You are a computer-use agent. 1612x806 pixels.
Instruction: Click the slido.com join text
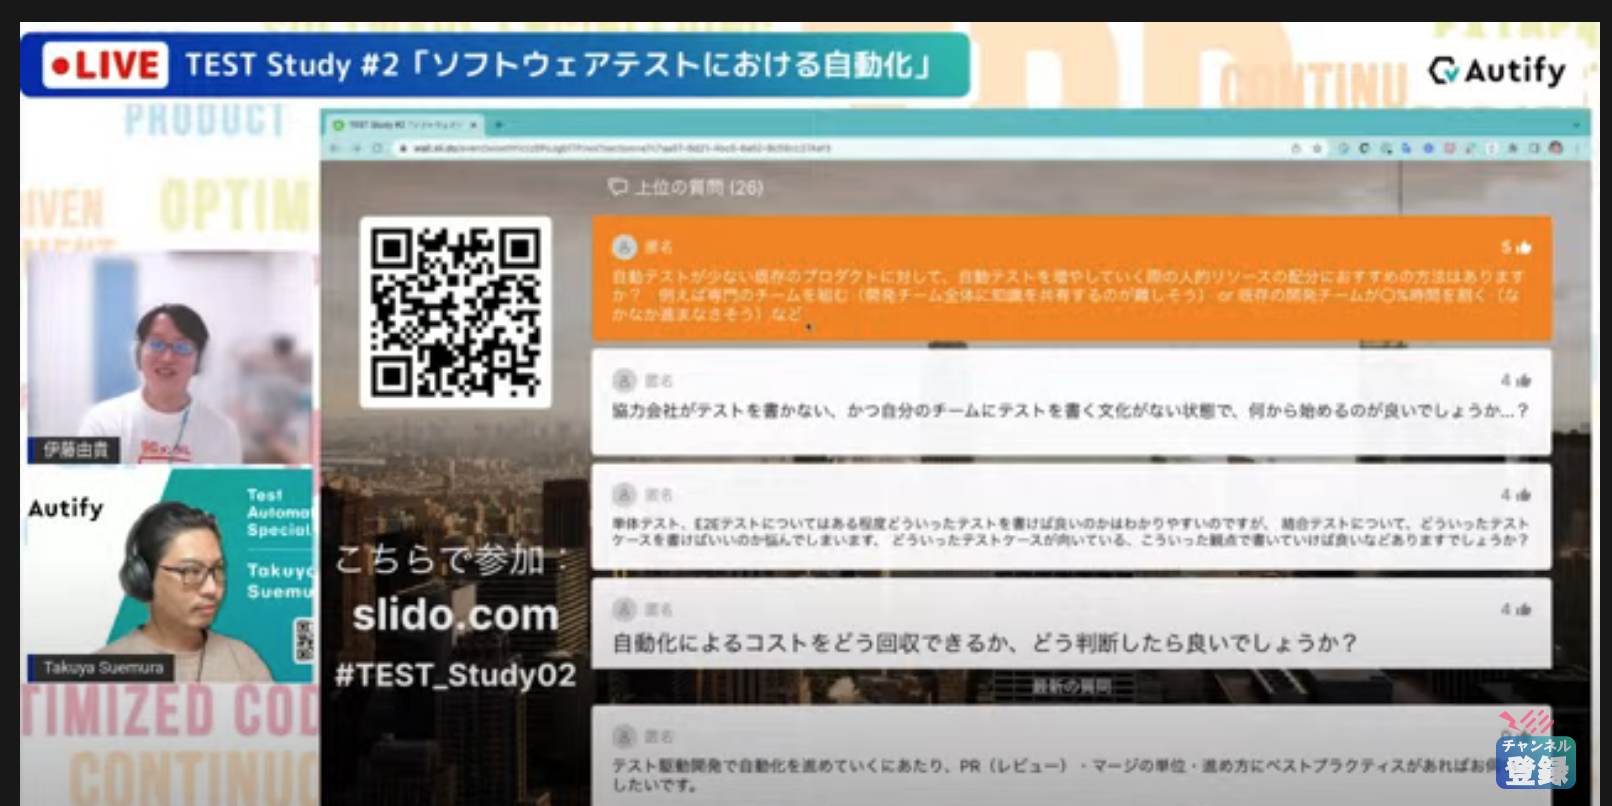[x=455, y=614]
